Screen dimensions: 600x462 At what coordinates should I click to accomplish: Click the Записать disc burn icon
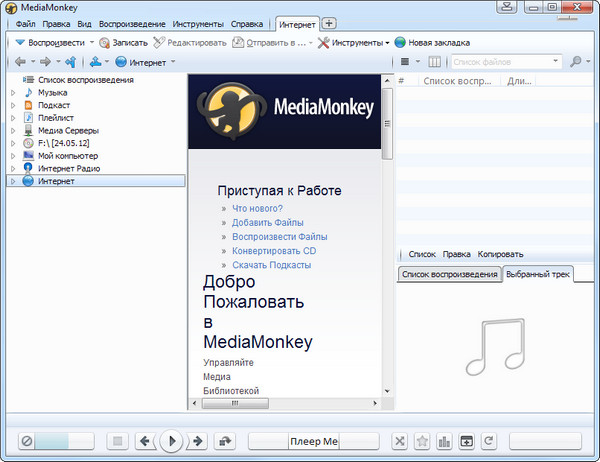pos(105,43)
